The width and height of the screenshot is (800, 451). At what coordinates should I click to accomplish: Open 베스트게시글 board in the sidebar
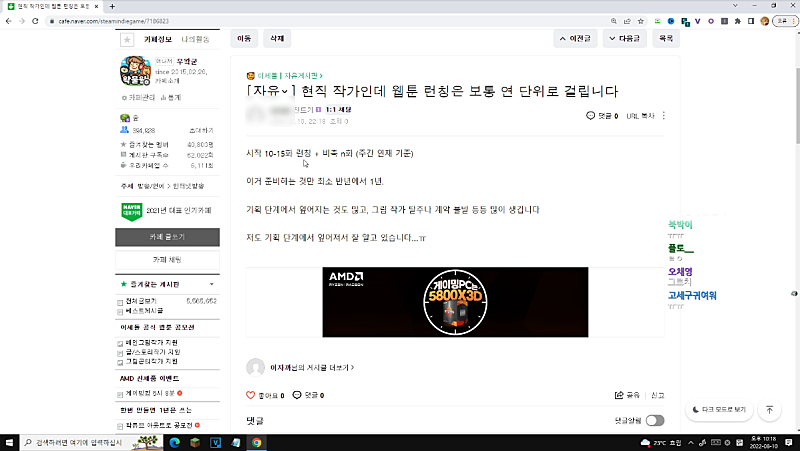(x=144, y=310)
